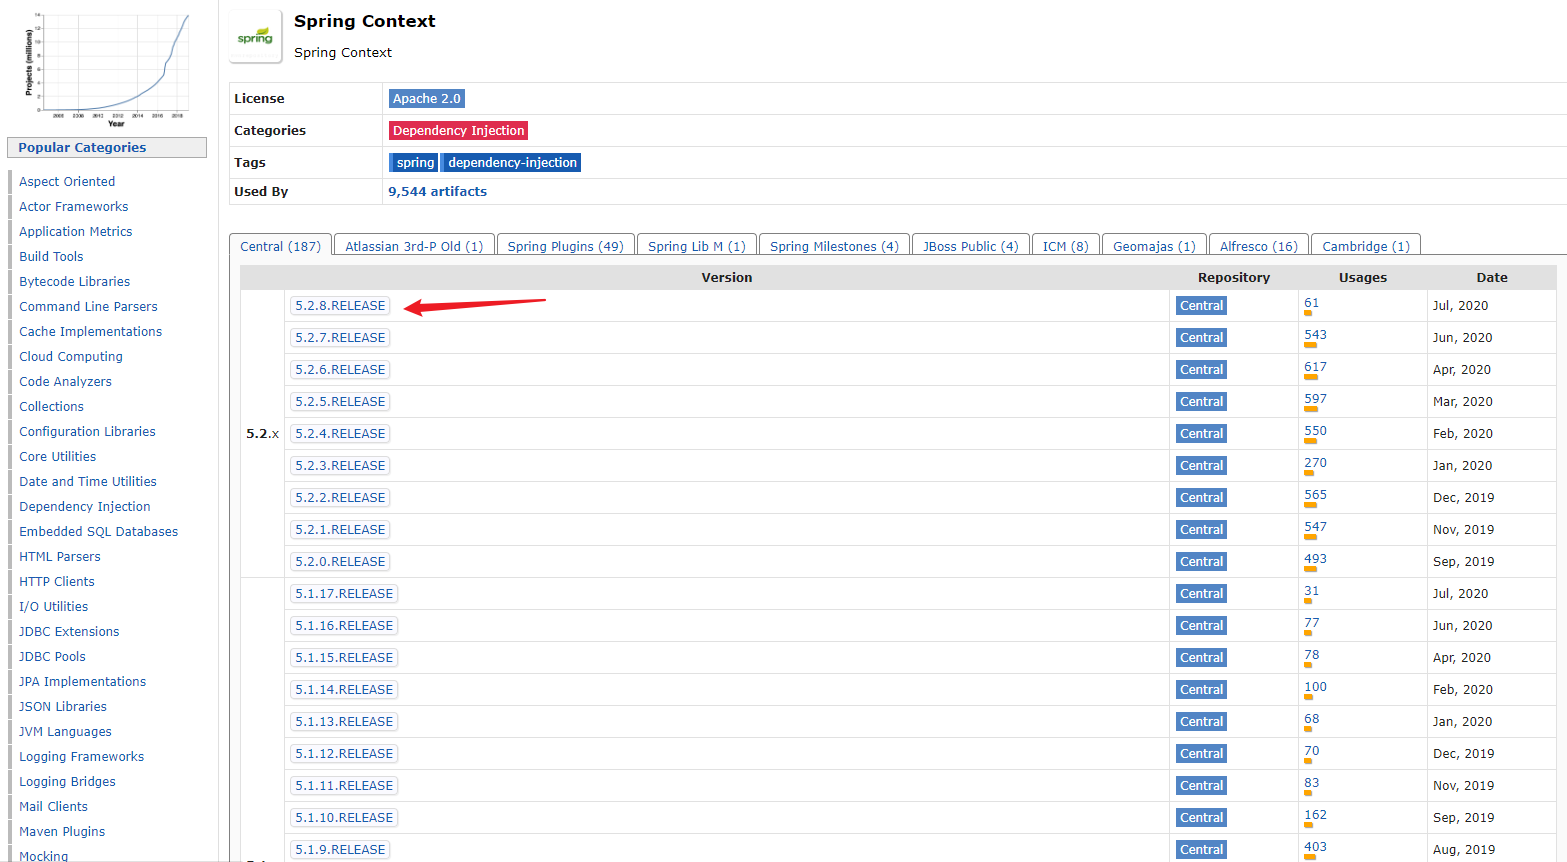Open the 617 usages link
This screenshot has width=1567, height=862.
point(1315,367)
